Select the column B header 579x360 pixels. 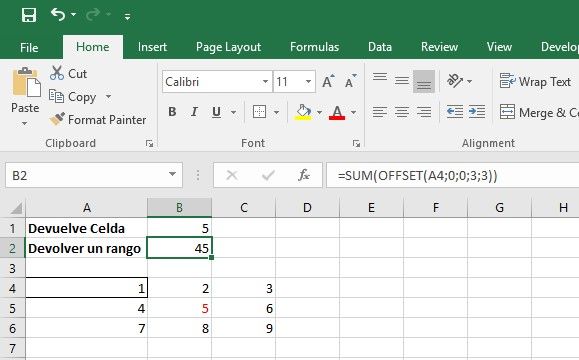[x=179, y=208]
